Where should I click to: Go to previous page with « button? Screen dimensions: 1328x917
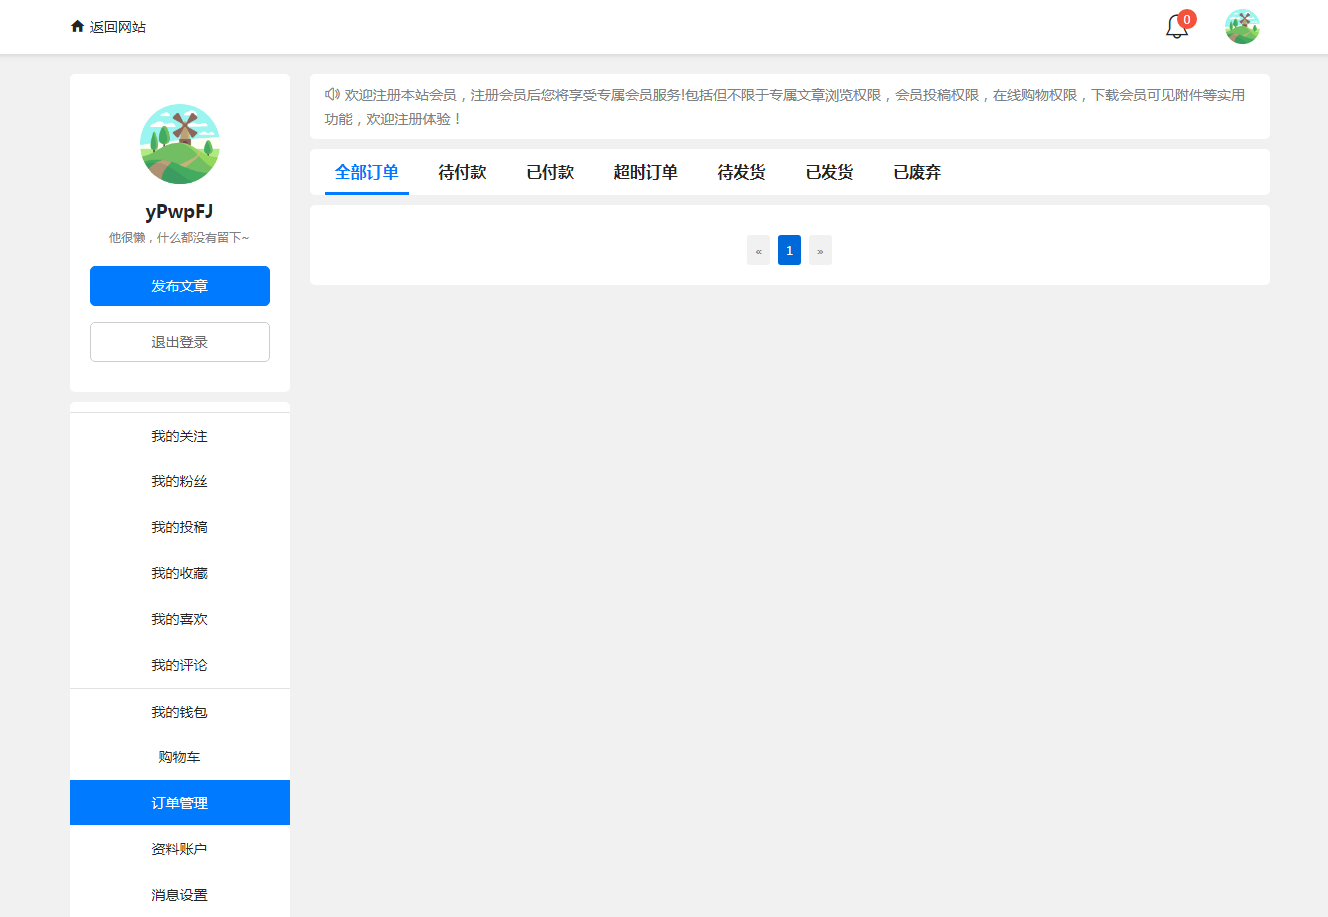(758, 250)
